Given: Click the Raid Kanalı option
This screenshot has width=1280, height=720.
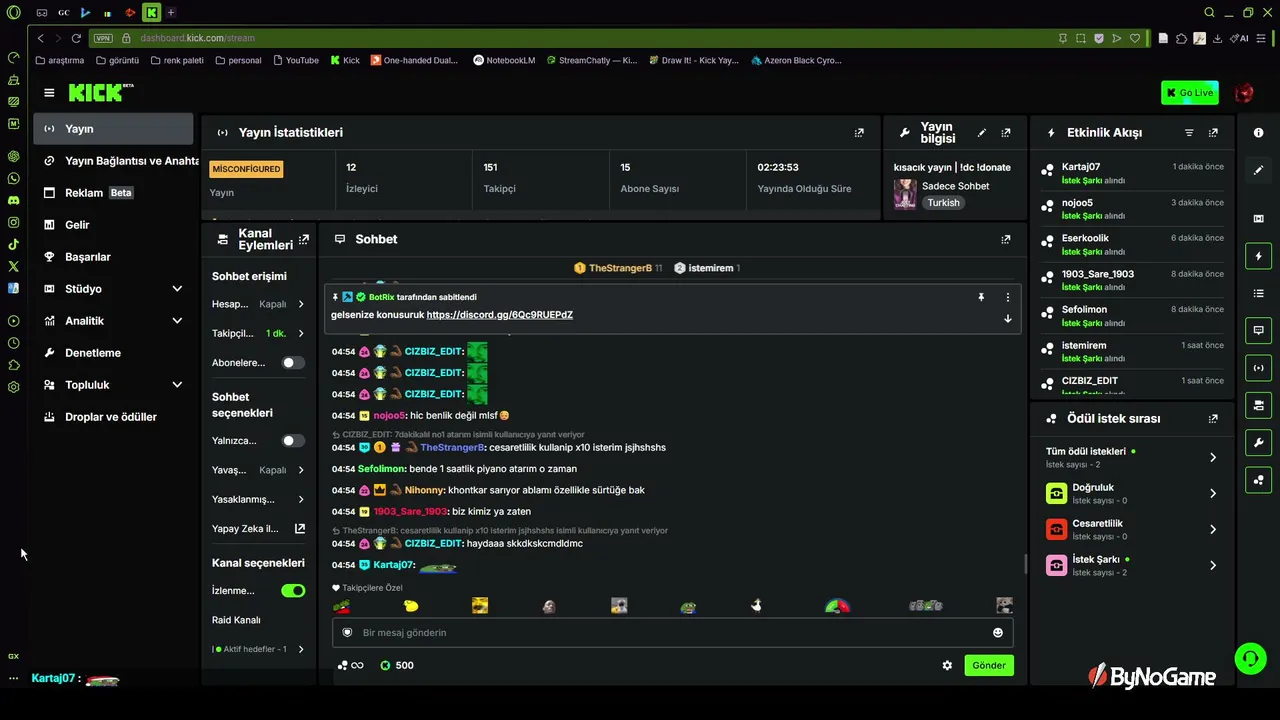Looking at the screenshot, I should [236, 620].
